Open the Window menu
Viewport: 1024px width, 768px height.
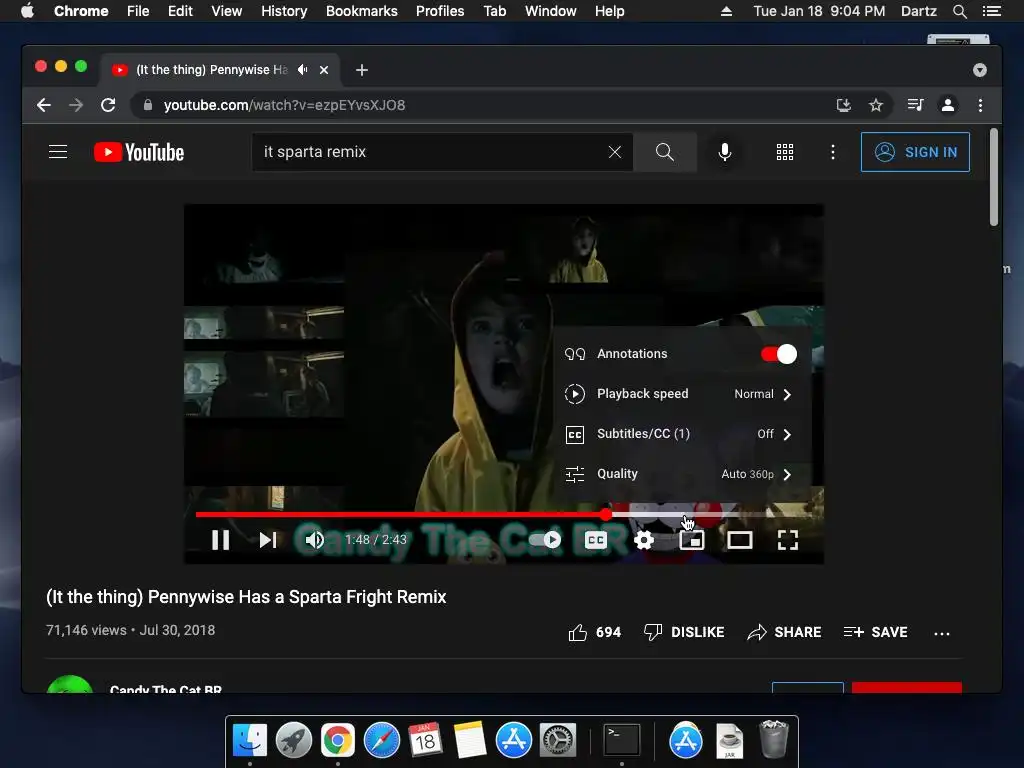[x=551, y=11]
